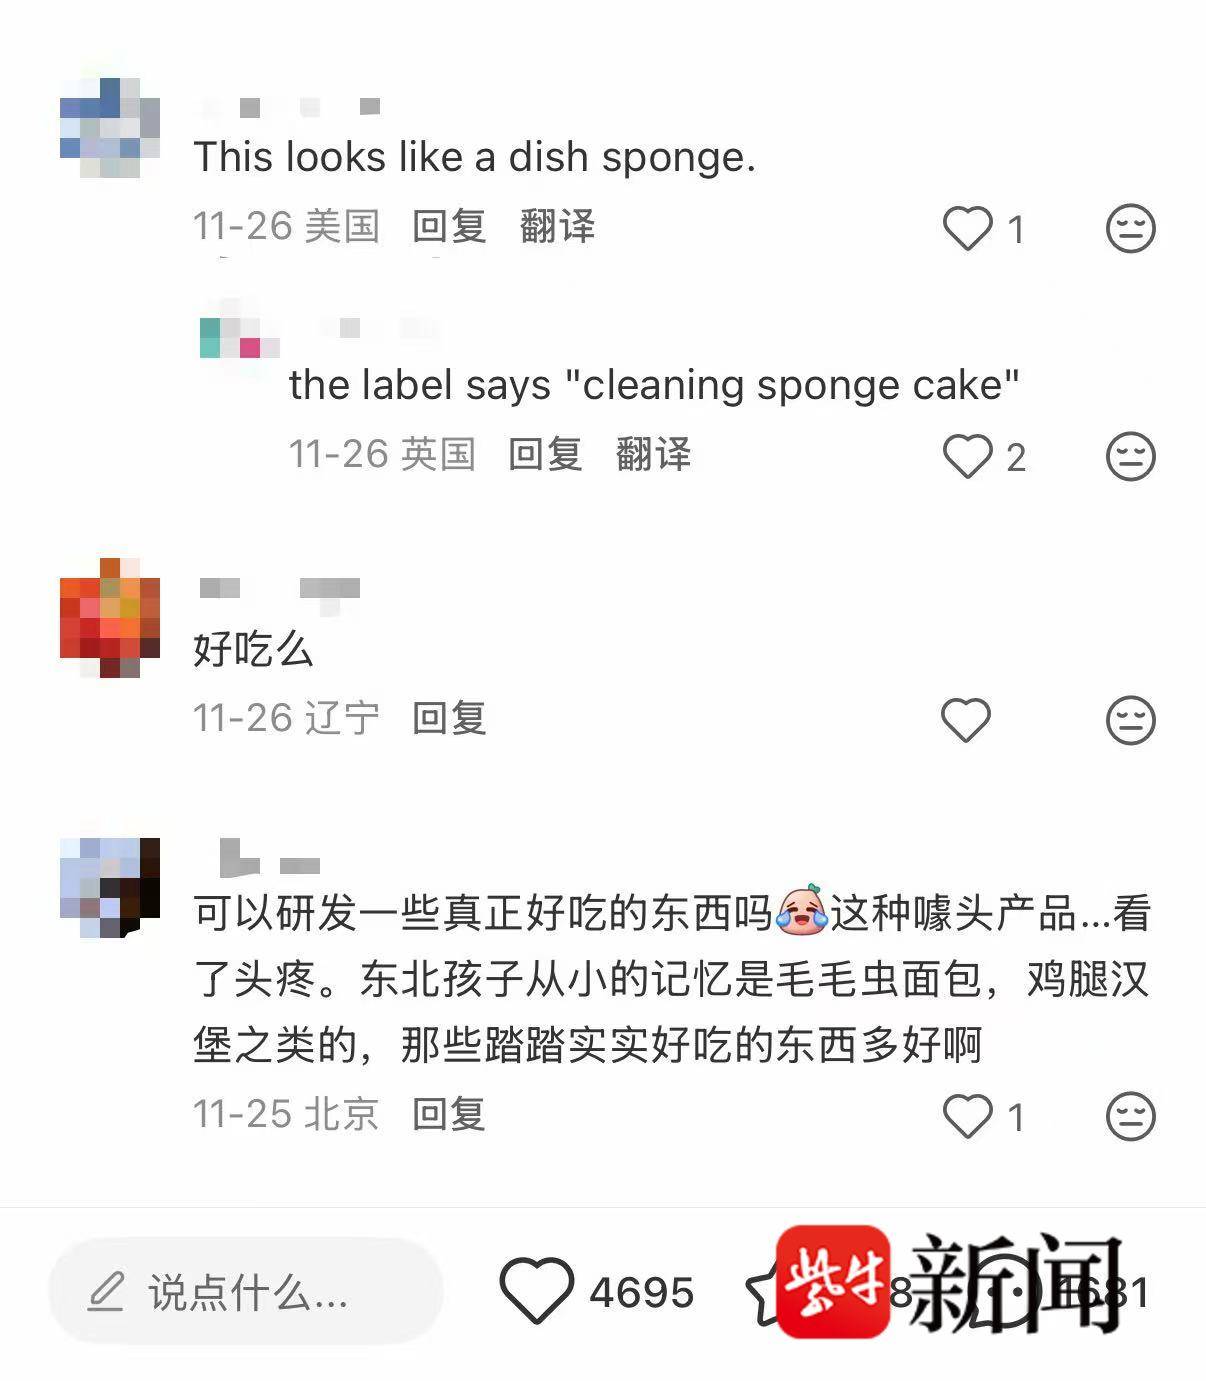Like the 'dish sponge' comment
The width and height of the screenshot is (1206, 1381).
967,229
